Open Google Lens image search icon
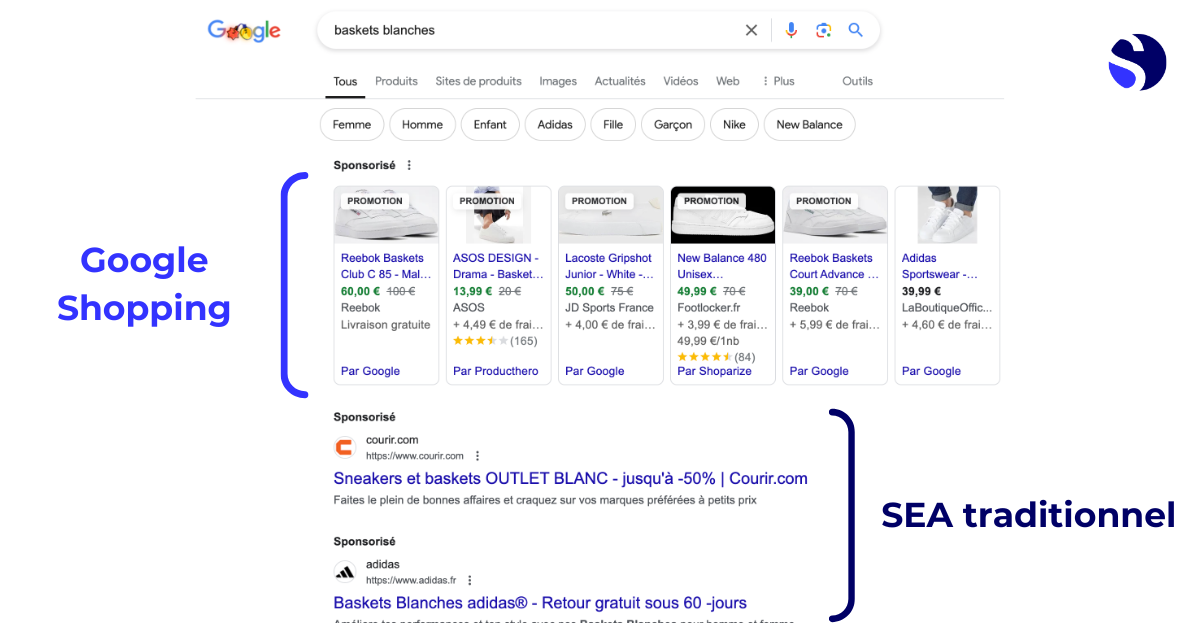1200x623 pixels. (823, 30)
